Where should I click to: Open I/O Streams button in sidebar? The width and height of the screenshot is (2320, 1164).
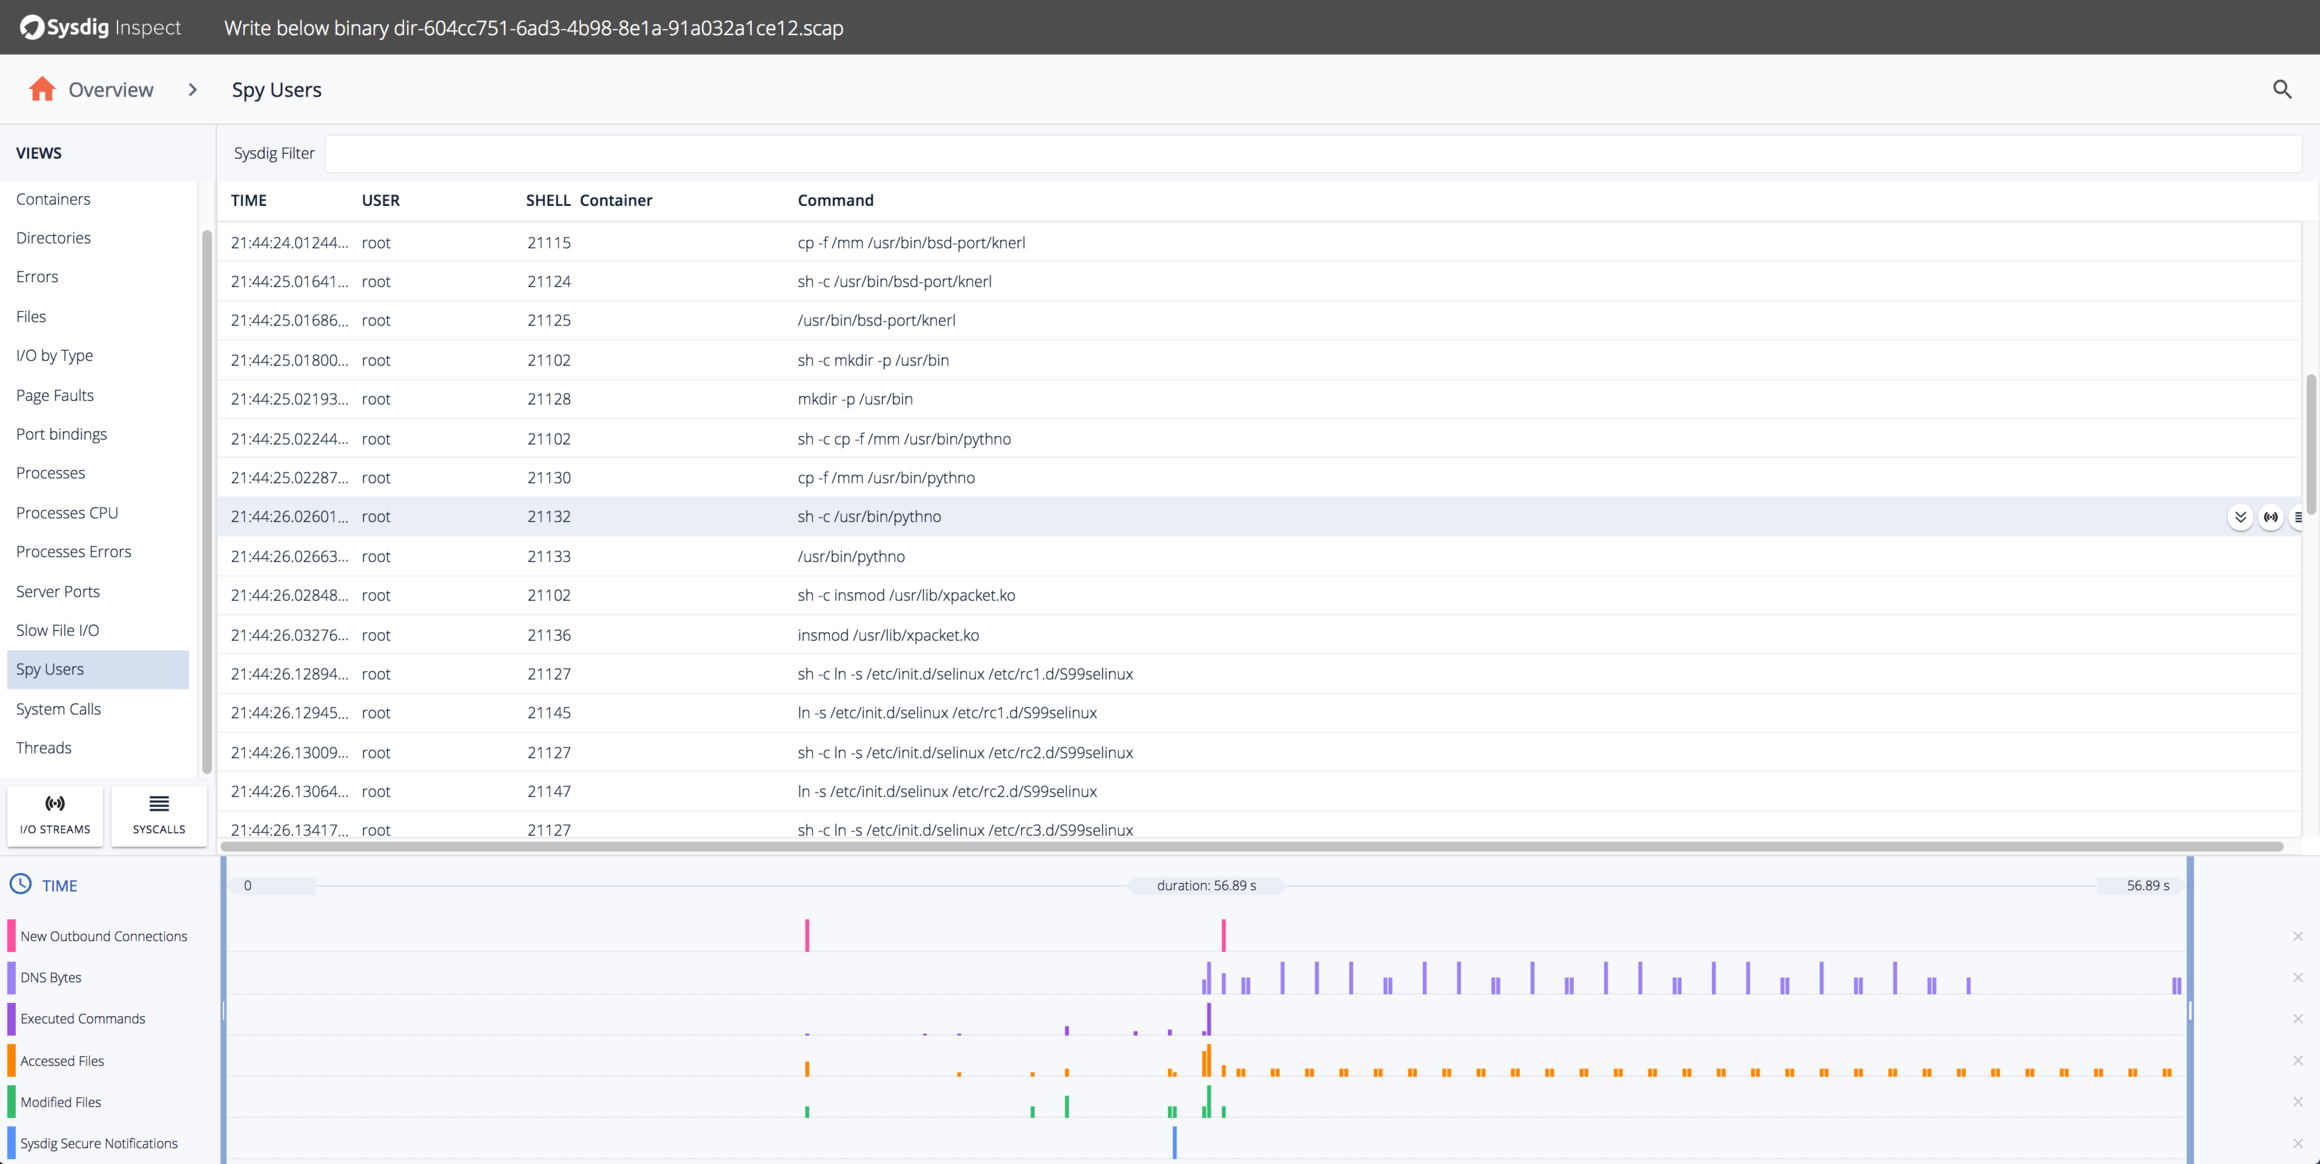pyautogui.click(x=55, y=815)
